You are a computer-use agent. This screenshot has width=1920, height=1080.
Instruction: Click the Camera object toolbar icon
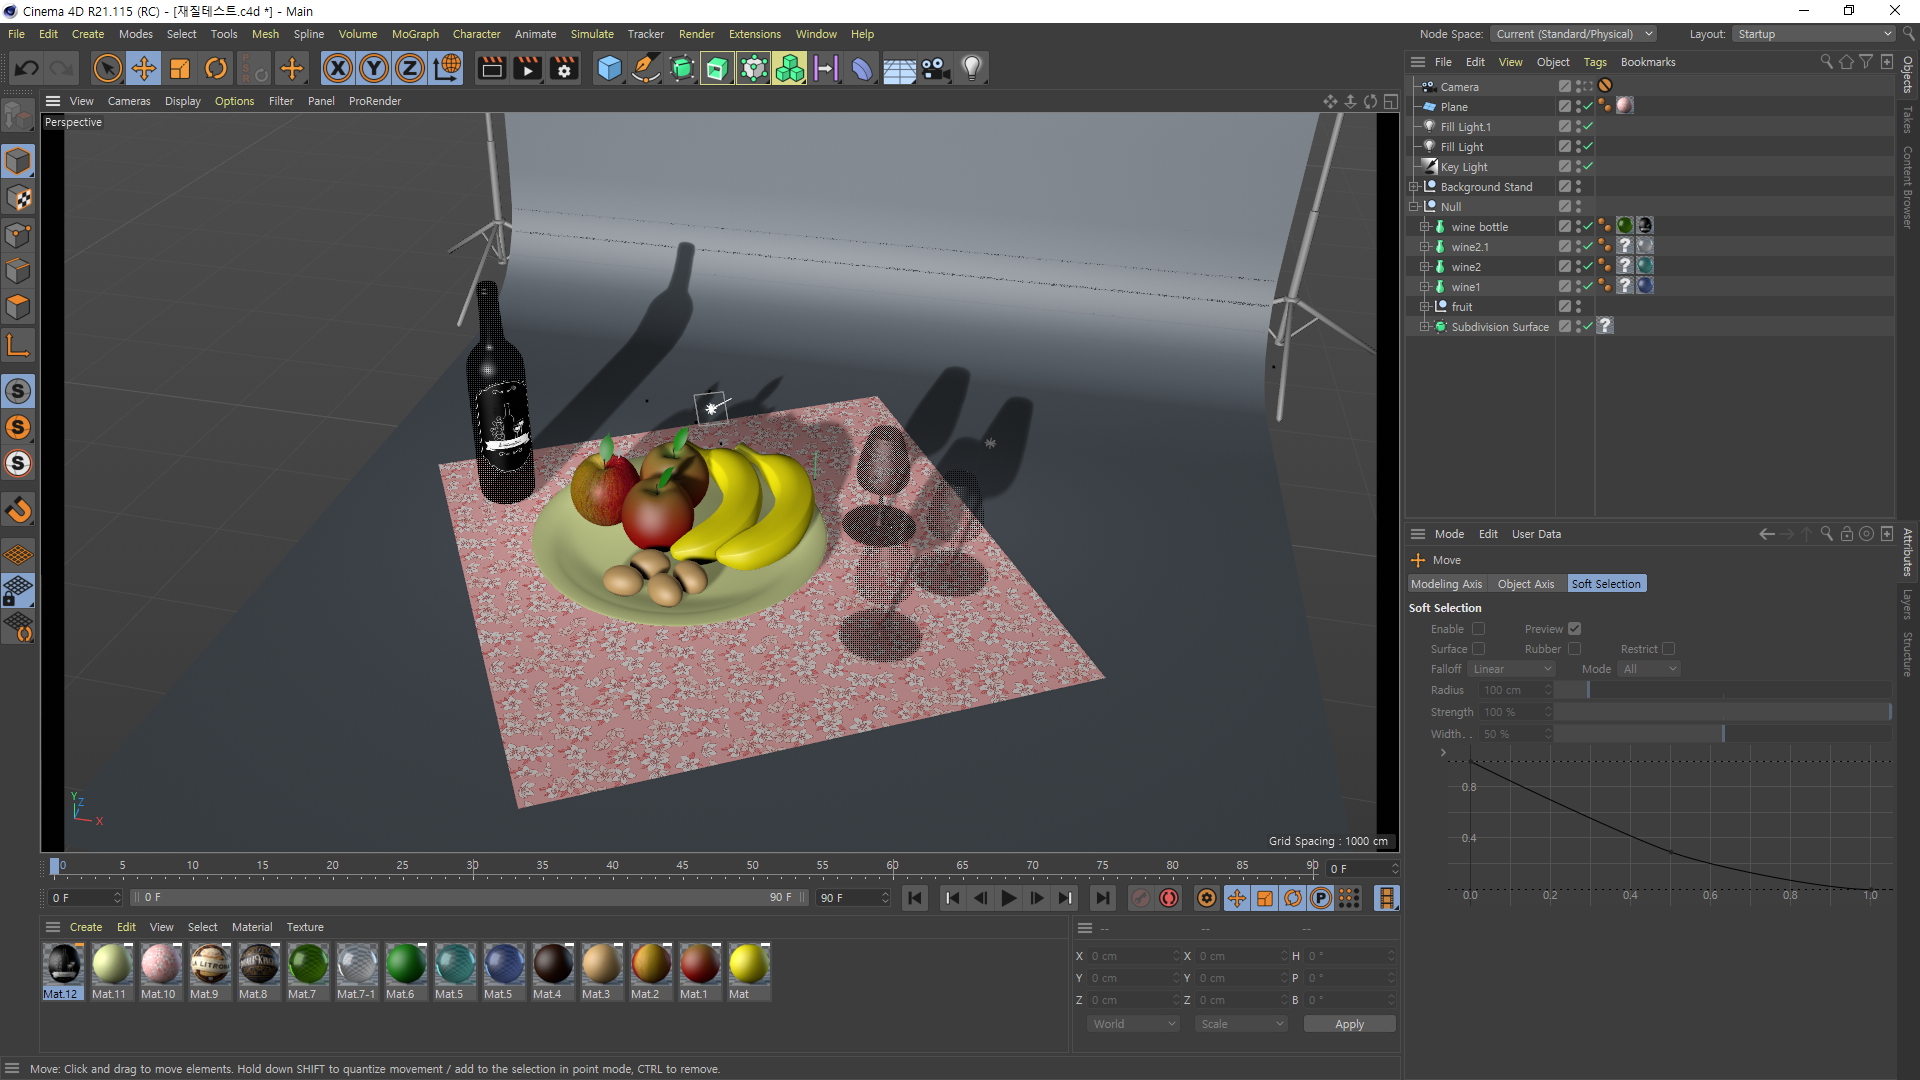(x=935, y=68)
